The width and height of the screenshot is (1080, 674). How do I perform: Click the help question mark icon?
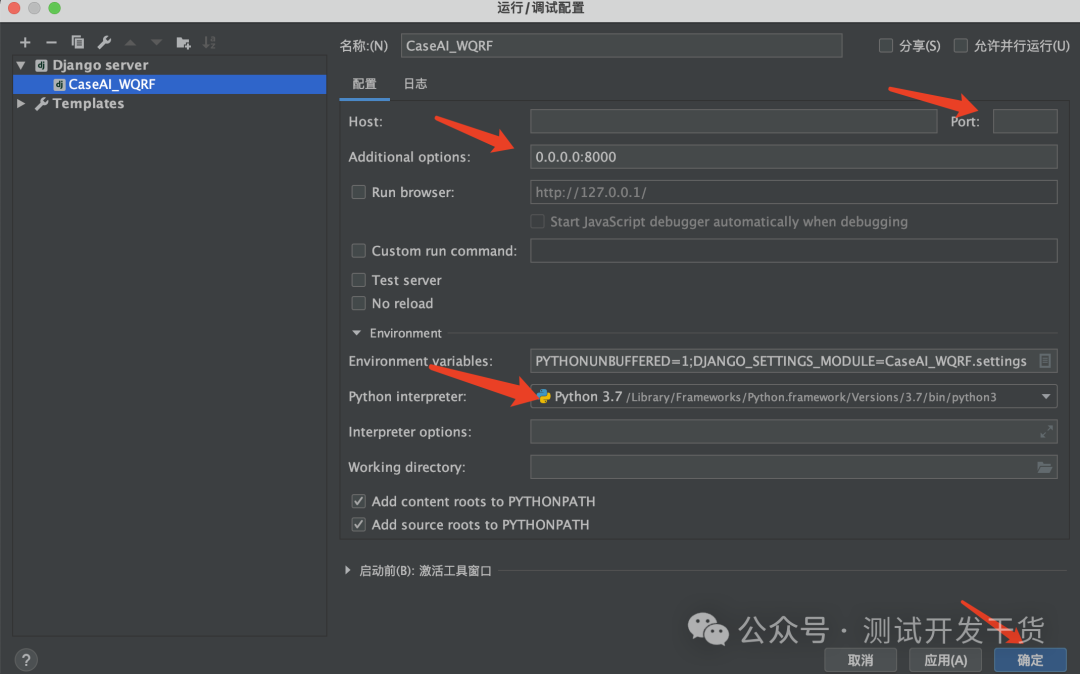pyautogui.click(x=25, y=659)
